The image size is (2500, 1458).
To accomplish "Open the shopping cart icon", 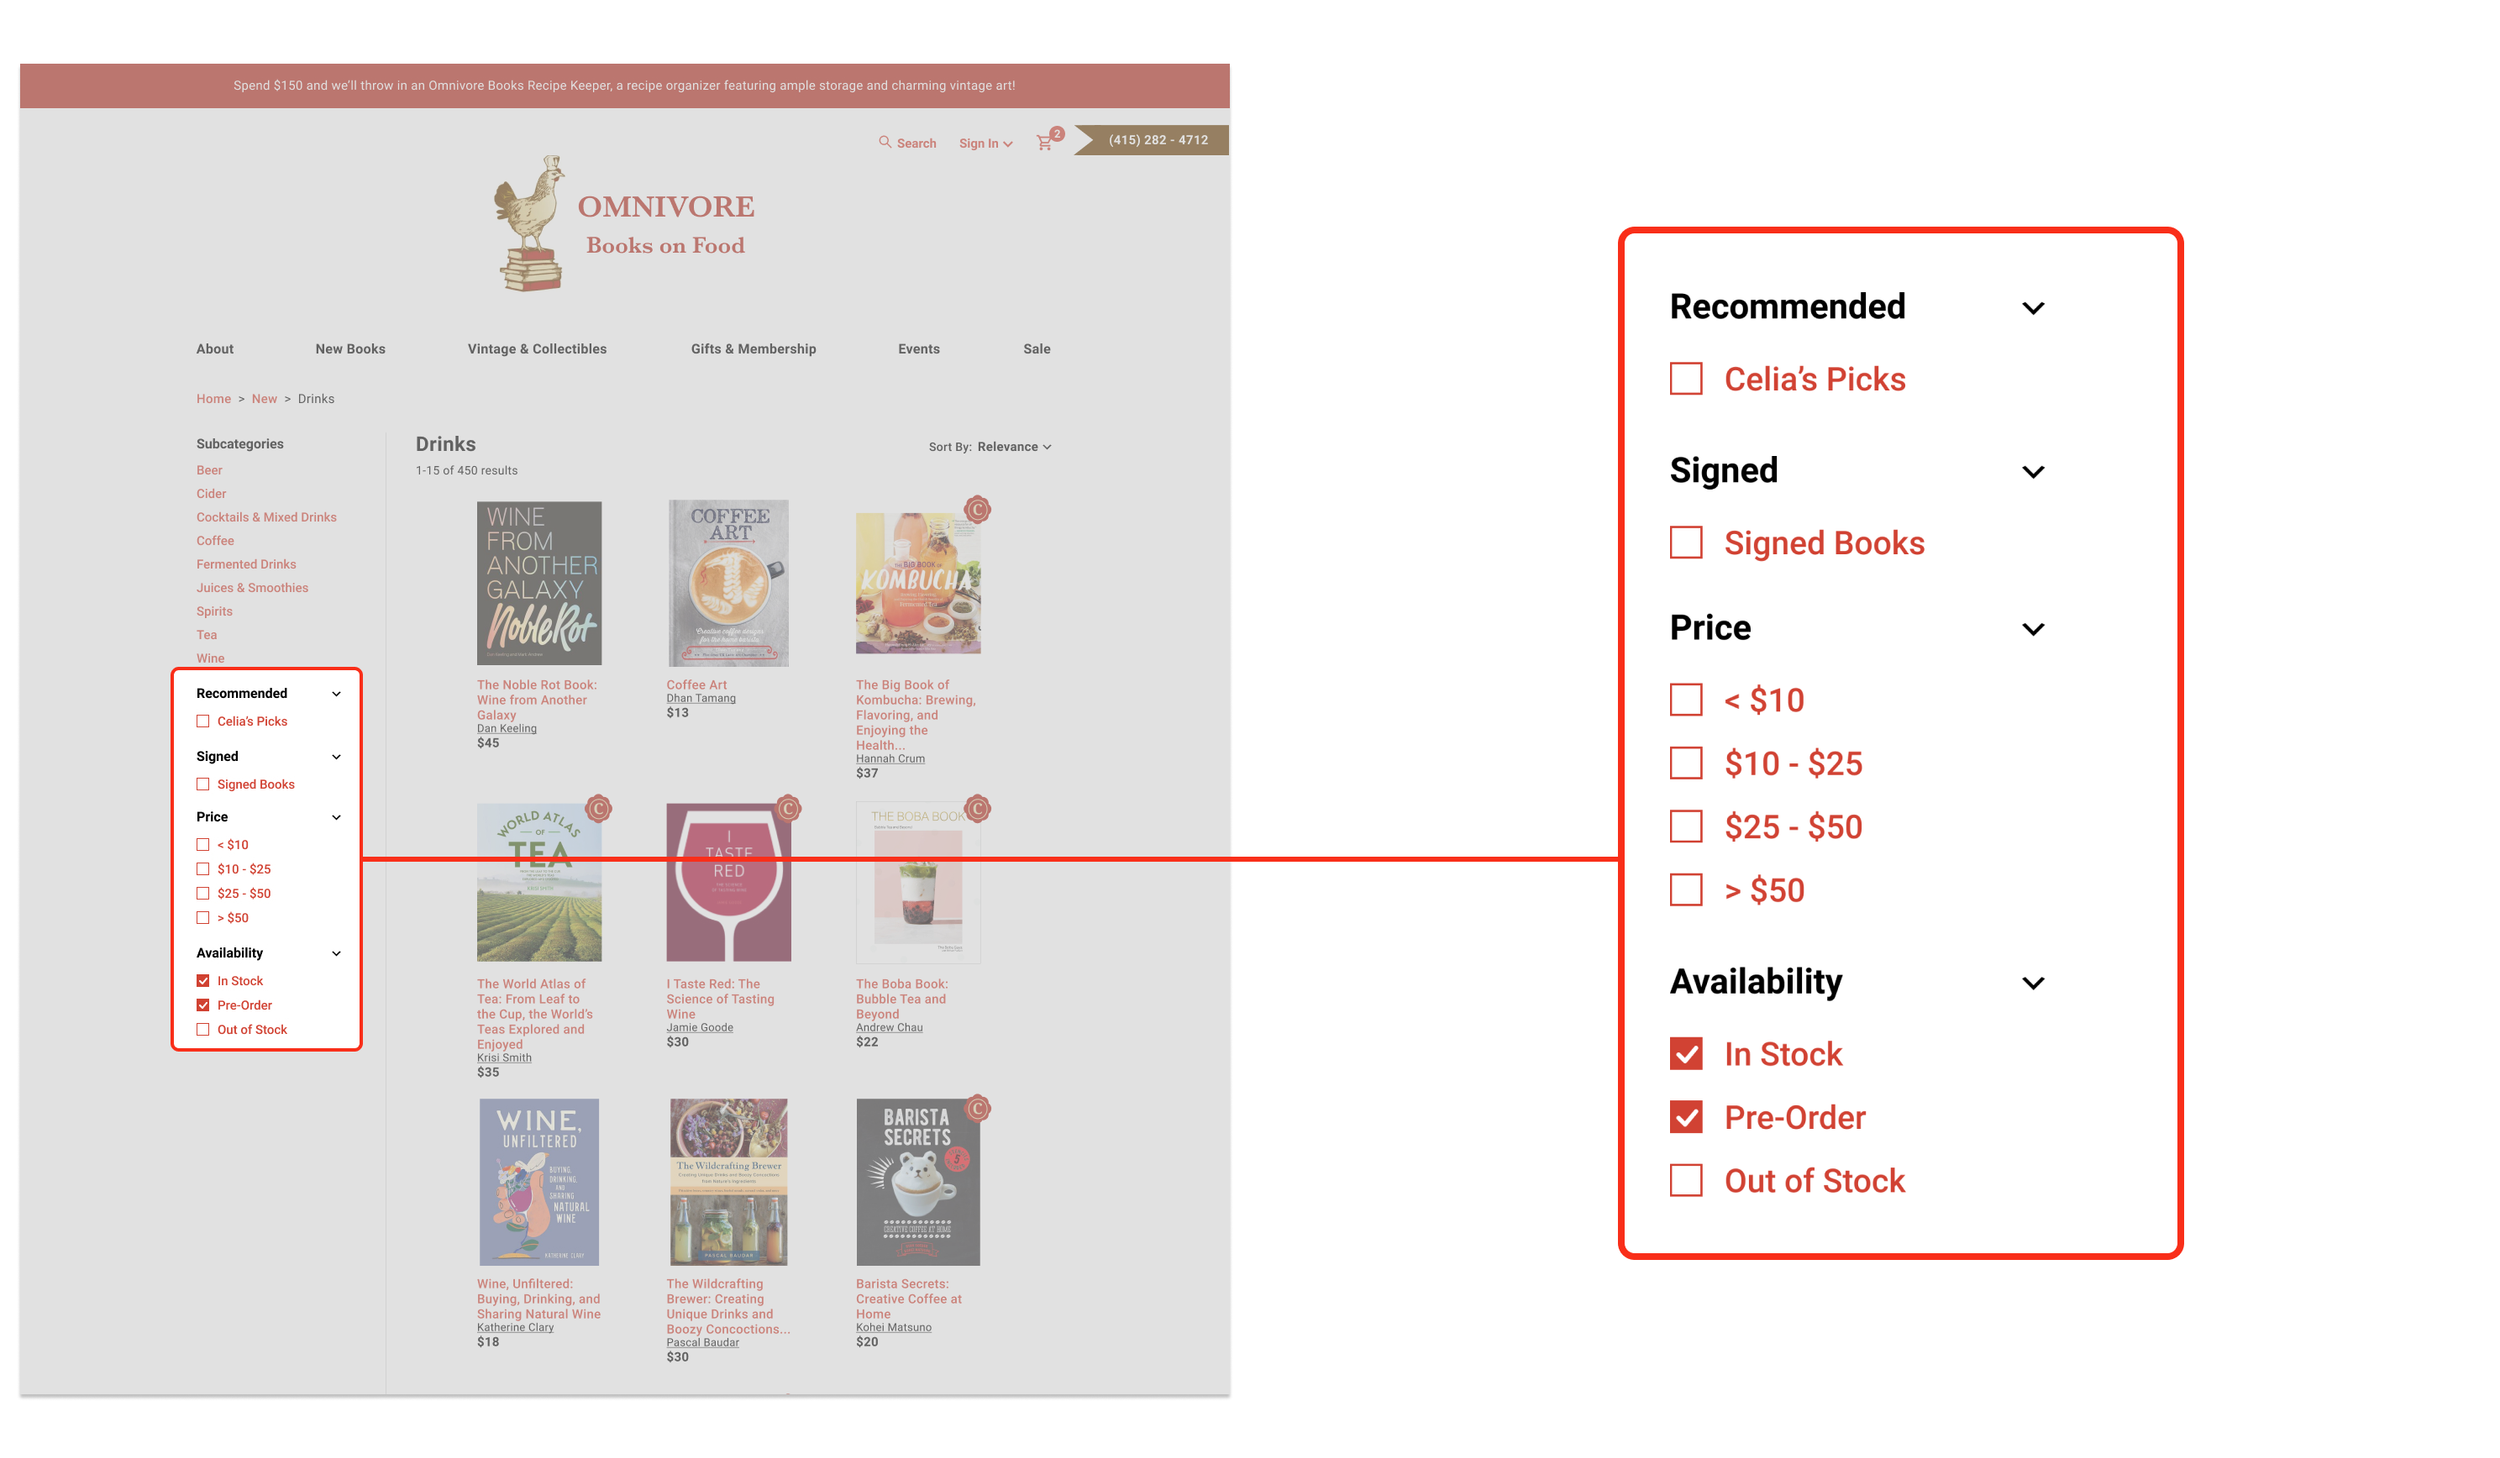I will (x=1044, y=143).
